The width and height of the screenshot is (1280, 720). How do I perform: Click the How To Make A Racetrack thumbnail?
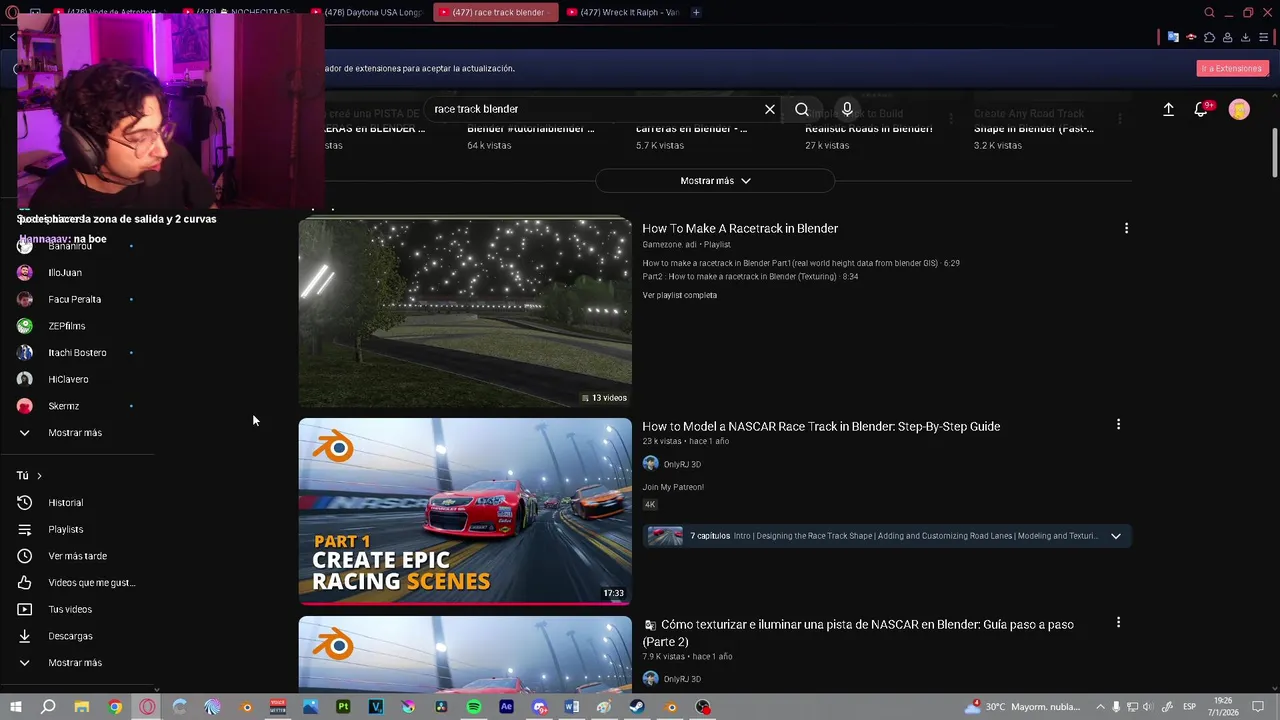[x=465, y=312]
